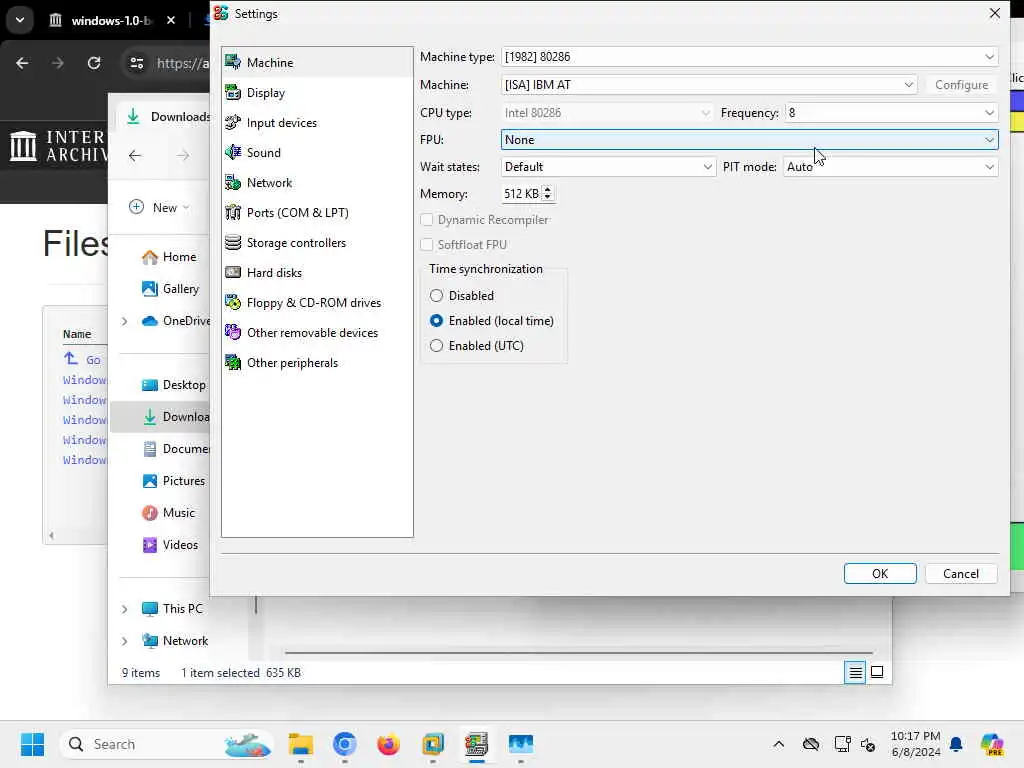Confirm settings with OK button

(880, 573)
